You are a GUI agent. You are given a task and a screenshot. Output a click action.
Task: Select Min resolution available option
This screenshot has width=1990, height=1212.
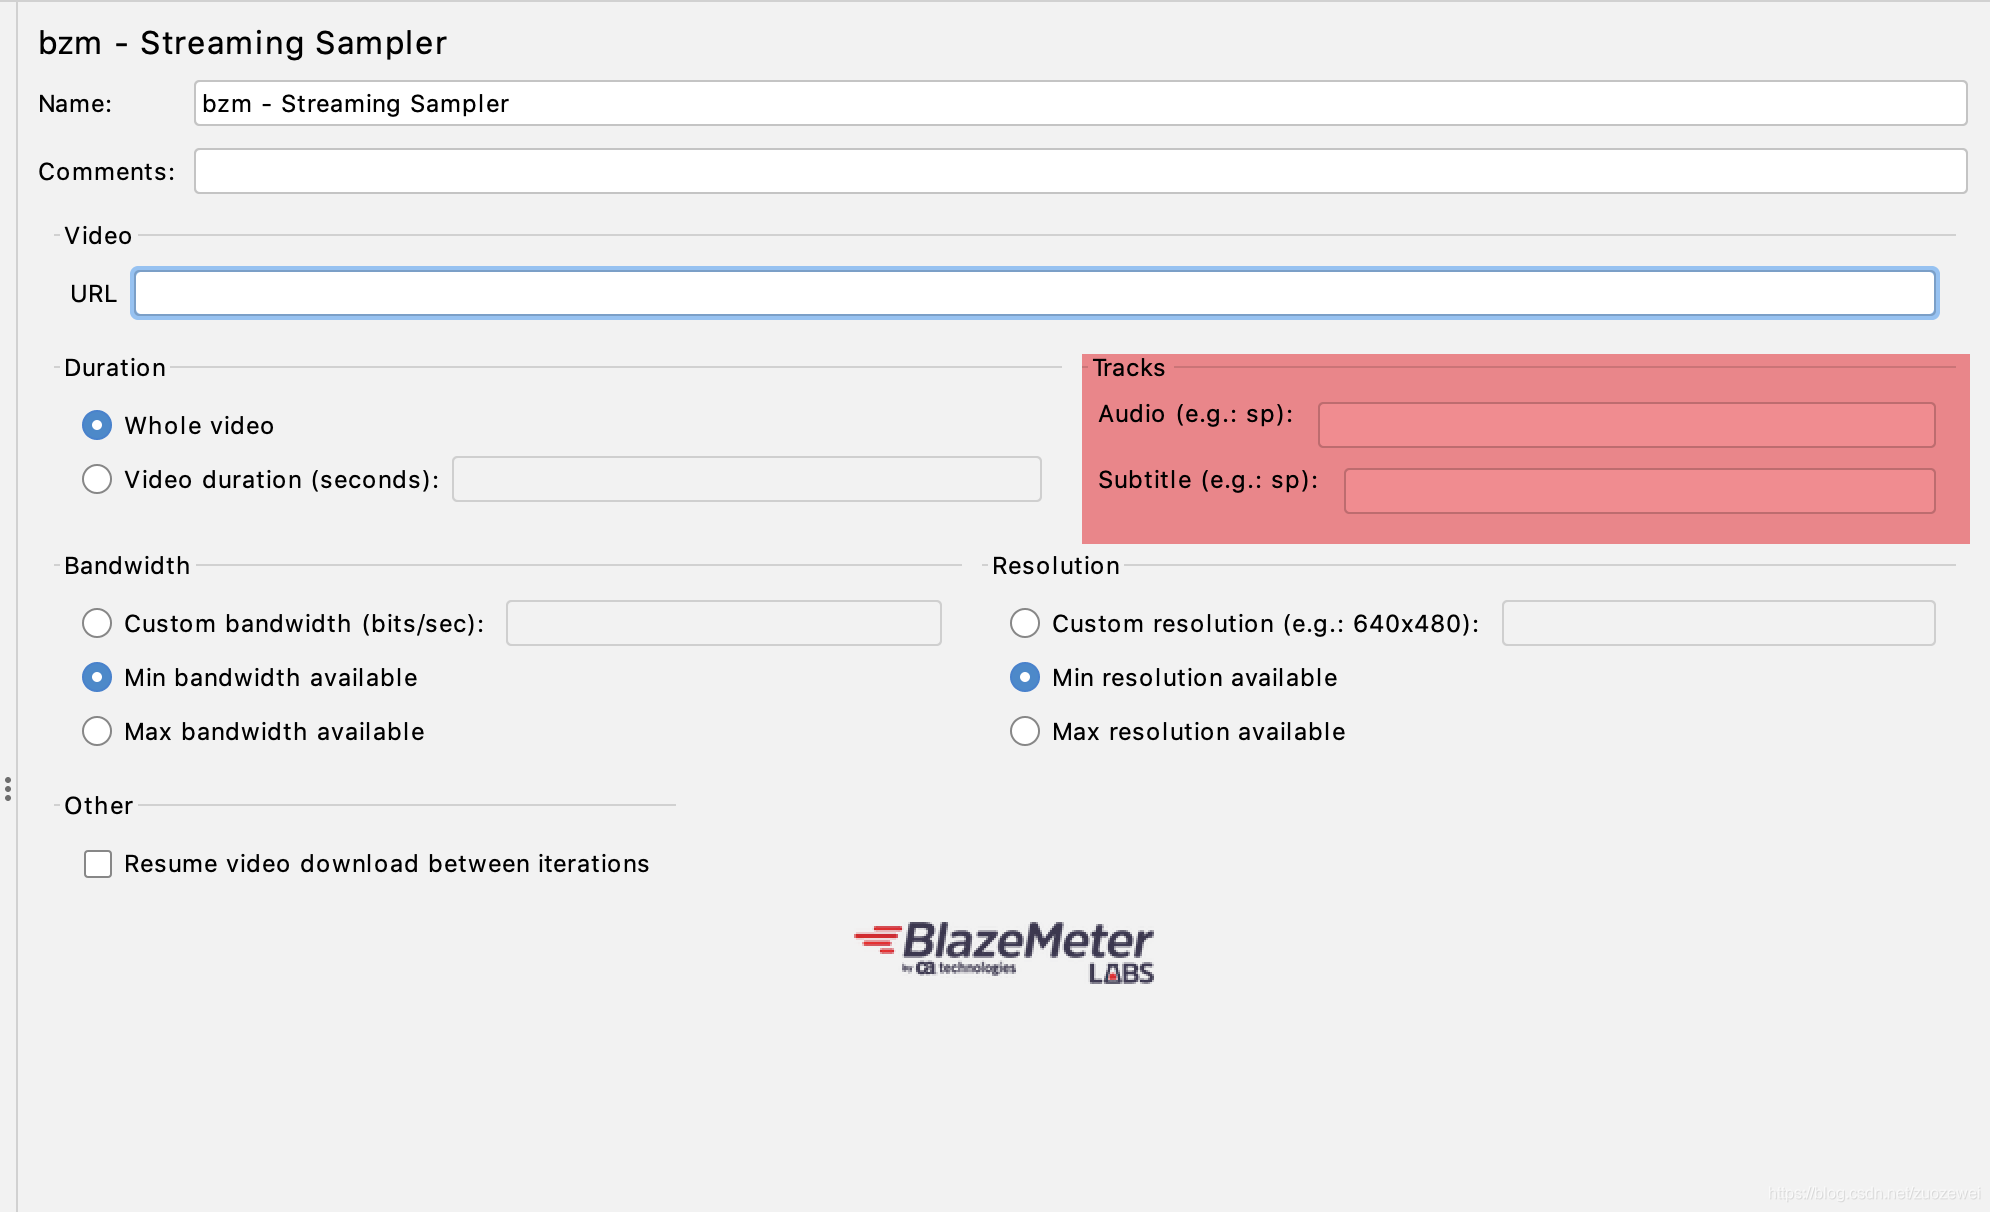click(1025, 677)
